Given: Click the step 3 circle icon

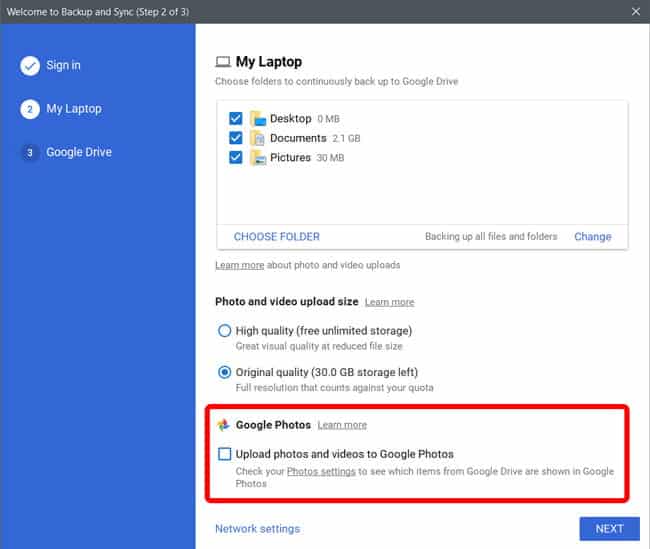Looking at the screenshot, I should (x=30, y=153).
